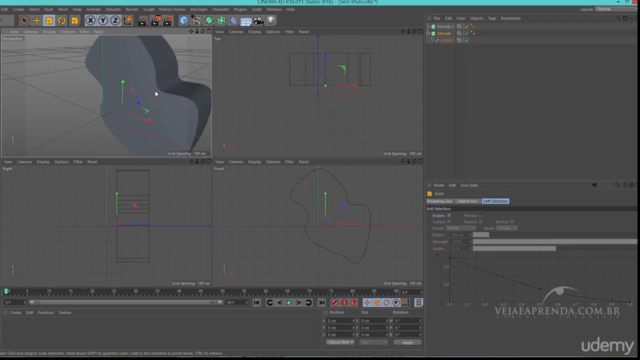Add a light object

coord(271,20)
